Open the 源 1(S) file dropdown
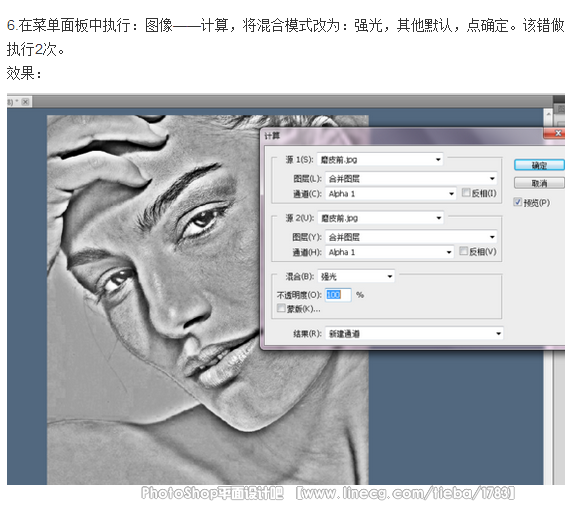This screenshot has width=565, height=510. pyautogui.click(x=380, y=159)
